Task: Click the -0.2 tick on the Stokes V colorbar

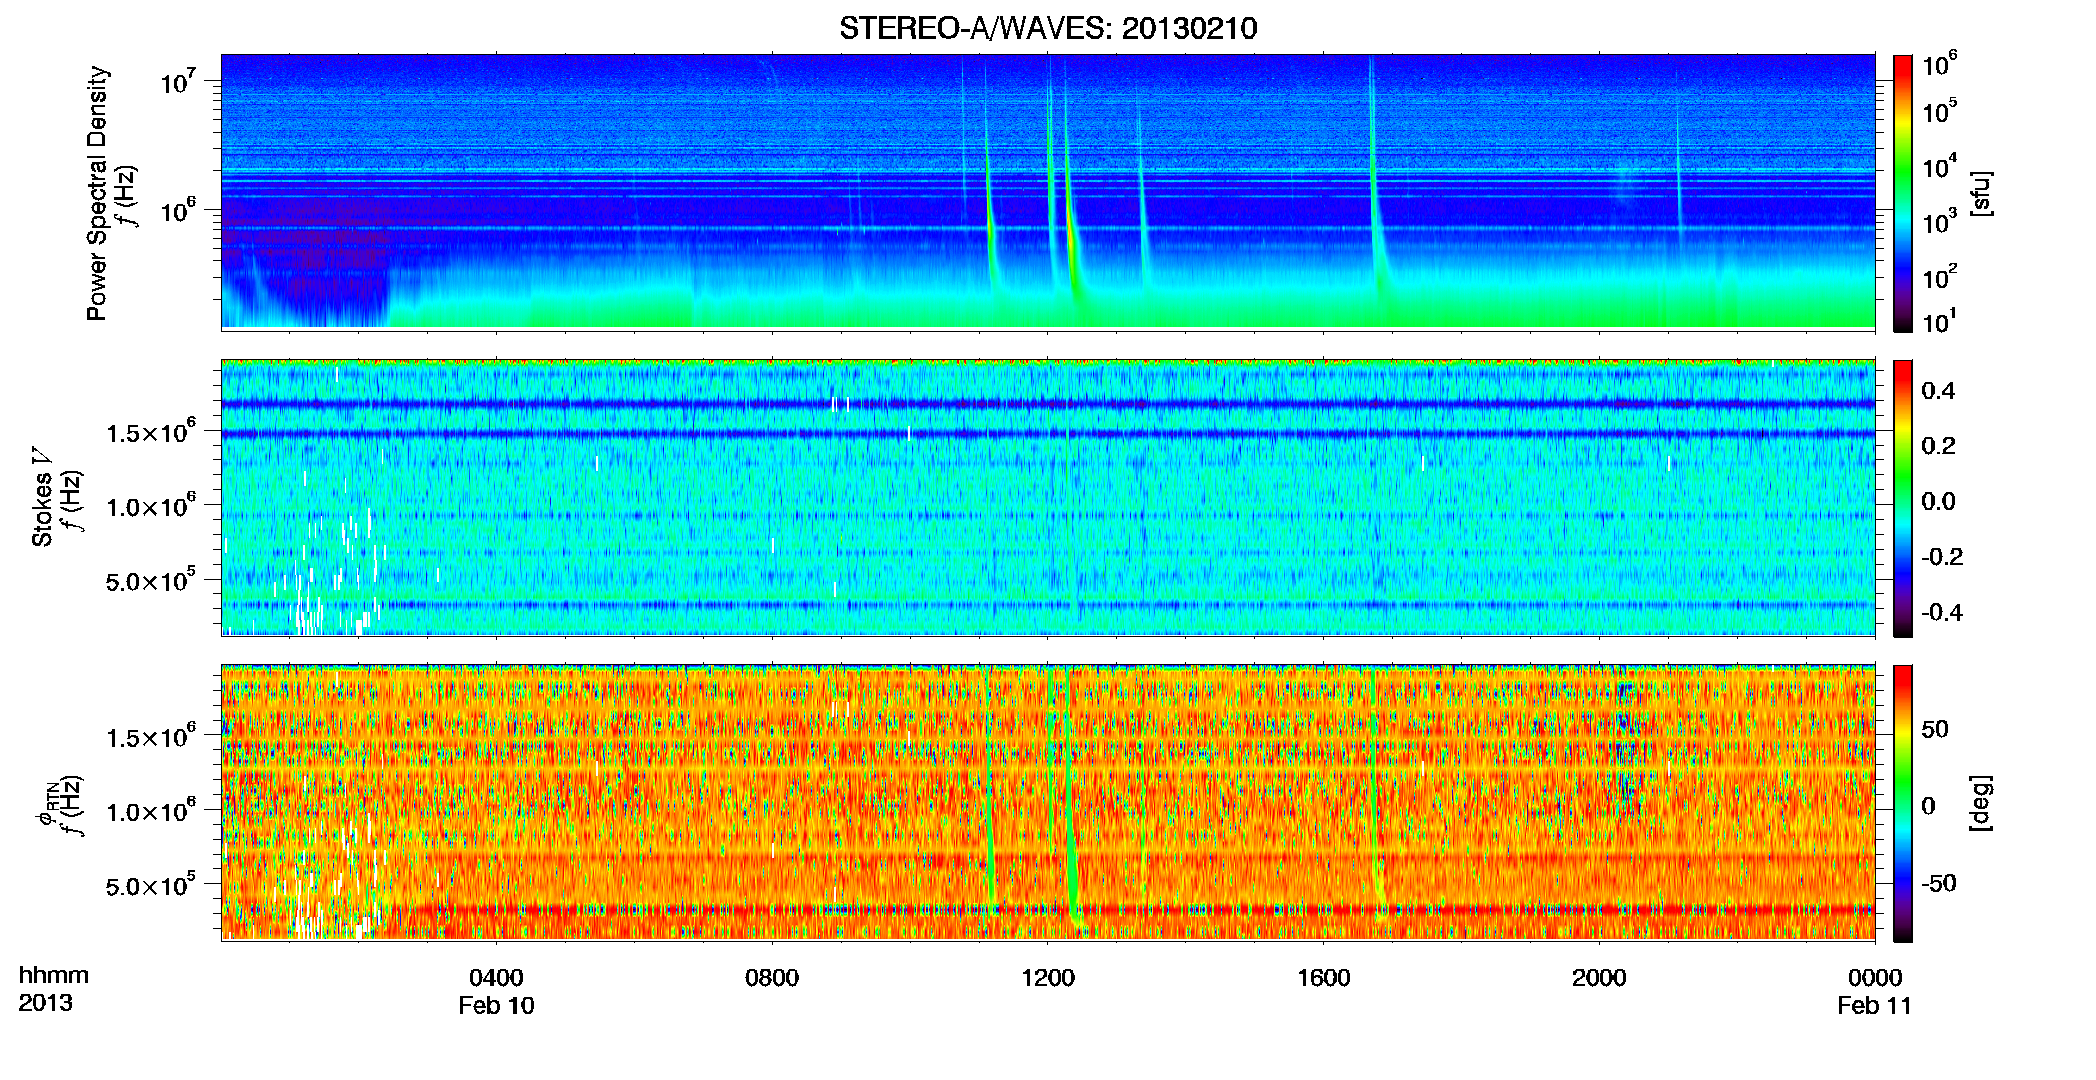Action: pos(1942,557)
